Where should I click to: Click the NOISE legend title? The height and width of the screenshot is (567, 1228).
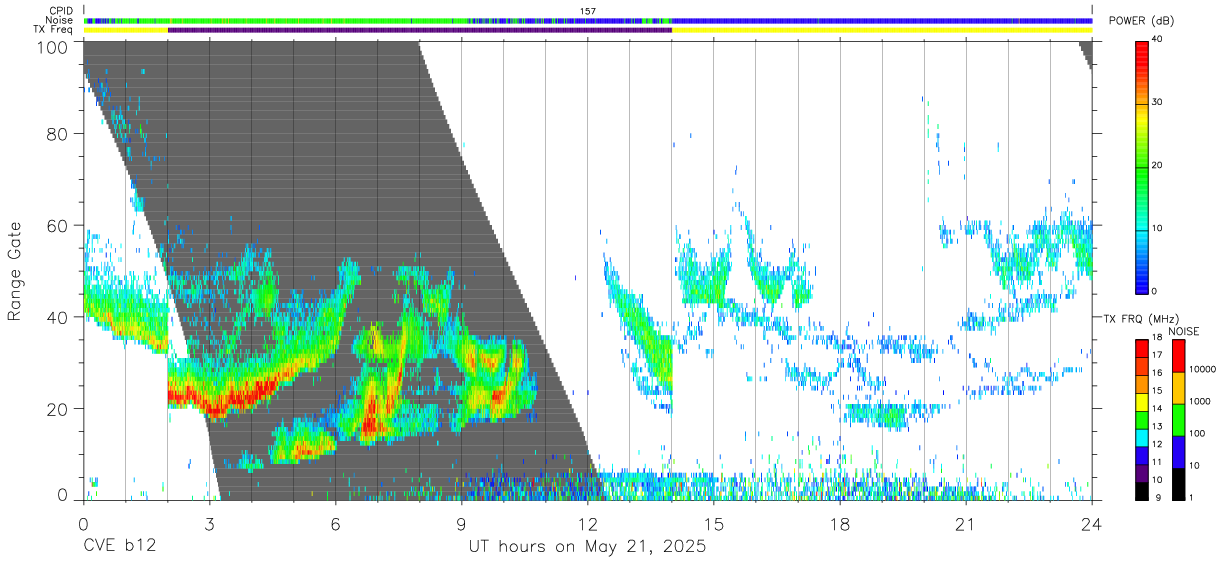pyautogui.click(x=1184, y=330)
